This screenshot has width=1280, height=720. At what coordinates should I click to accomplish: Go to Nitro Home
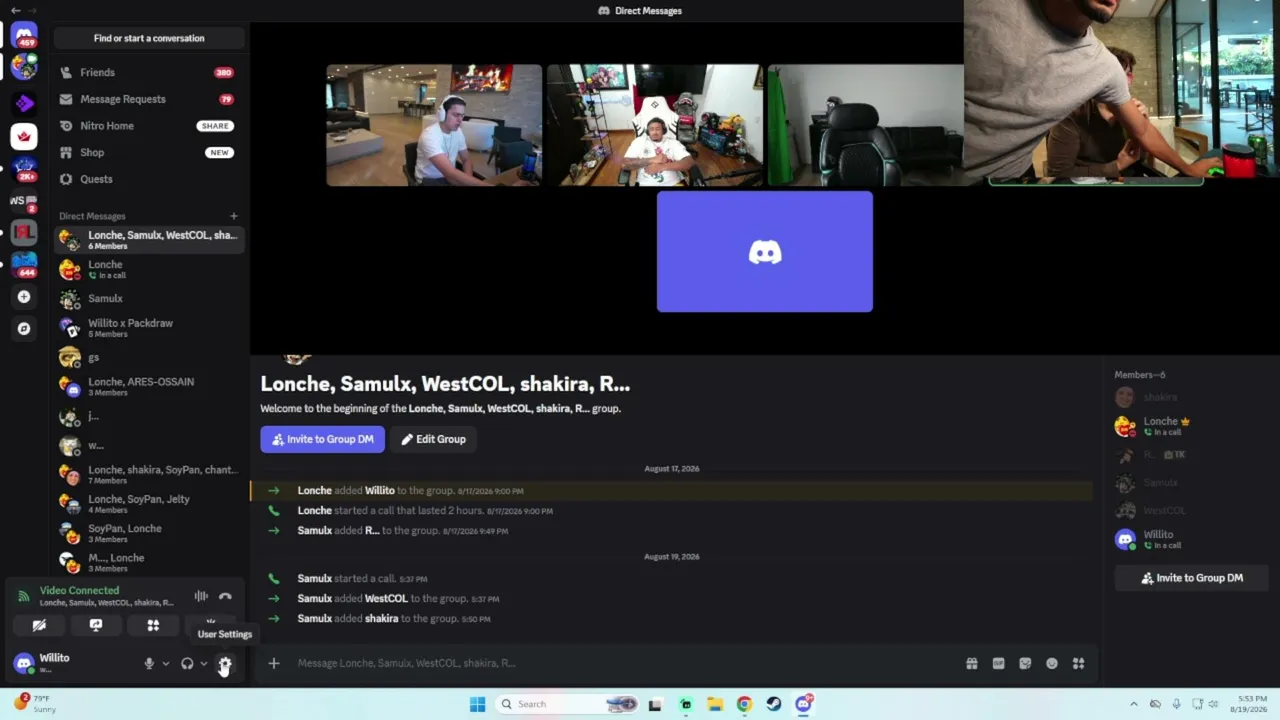coord(149,126)
